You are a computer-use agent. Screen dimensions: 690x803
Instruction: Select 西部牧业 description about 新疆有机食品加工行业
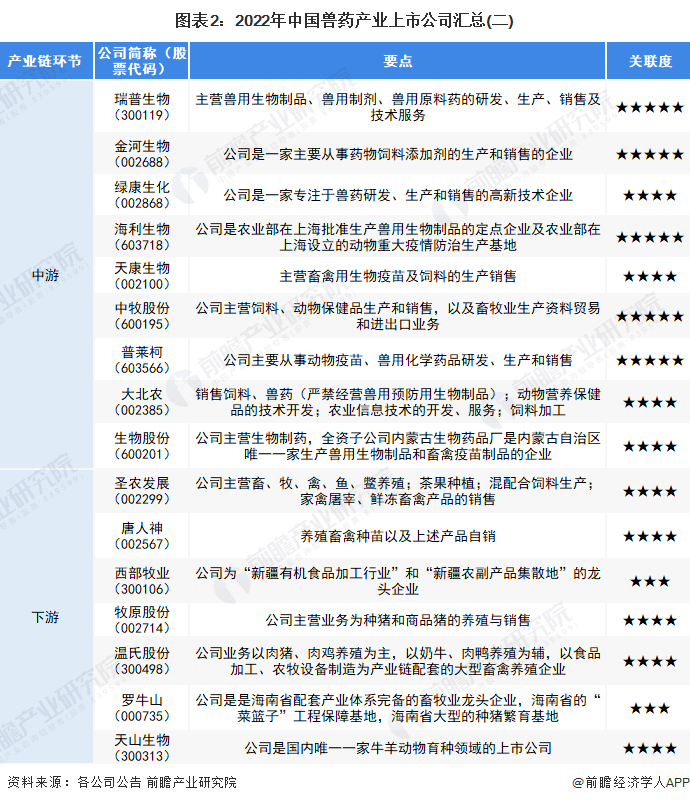pyautogui.click(x=398, y=581)
